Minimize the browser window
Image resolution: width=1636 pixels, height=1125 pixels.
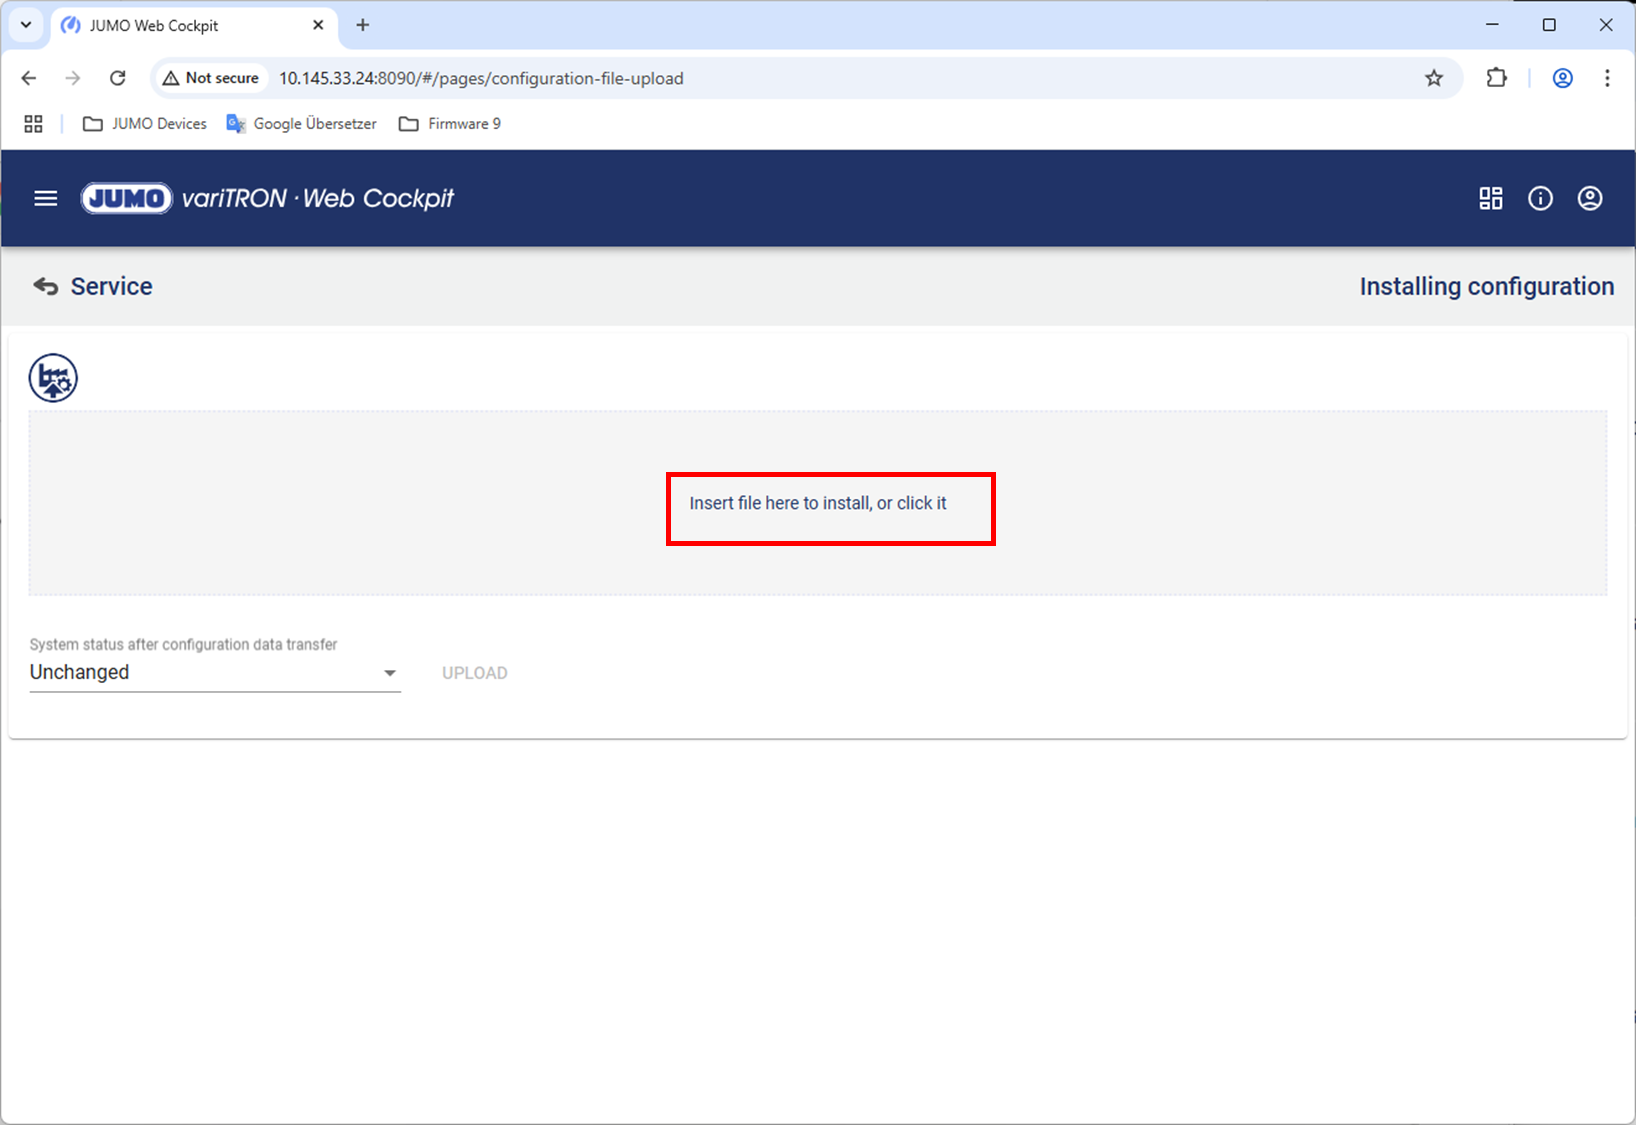1492,25
